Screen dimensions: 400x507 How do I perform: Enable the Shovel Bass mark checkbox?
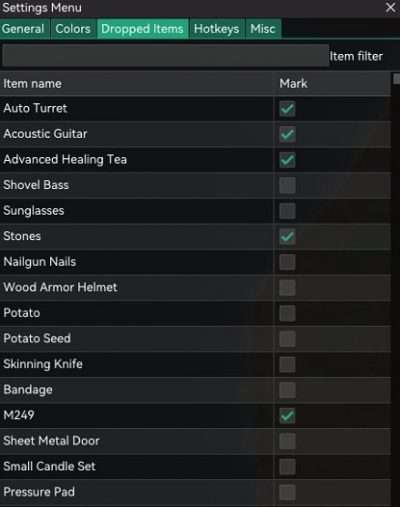287,185
